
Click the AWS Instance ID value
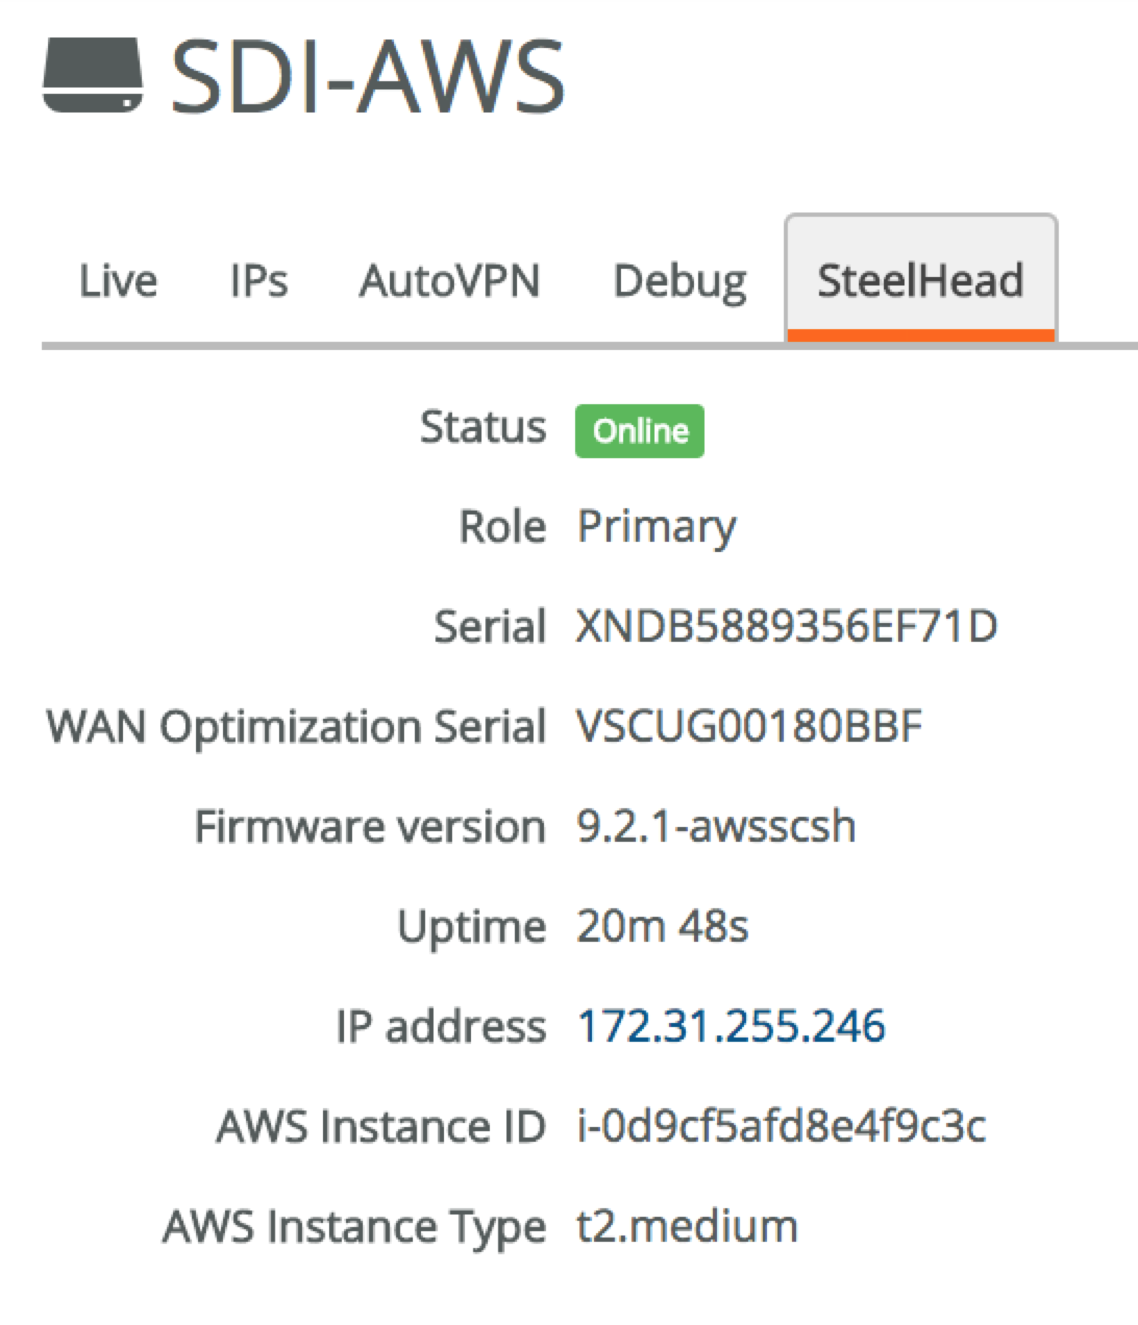click(x=781, y=1127)
